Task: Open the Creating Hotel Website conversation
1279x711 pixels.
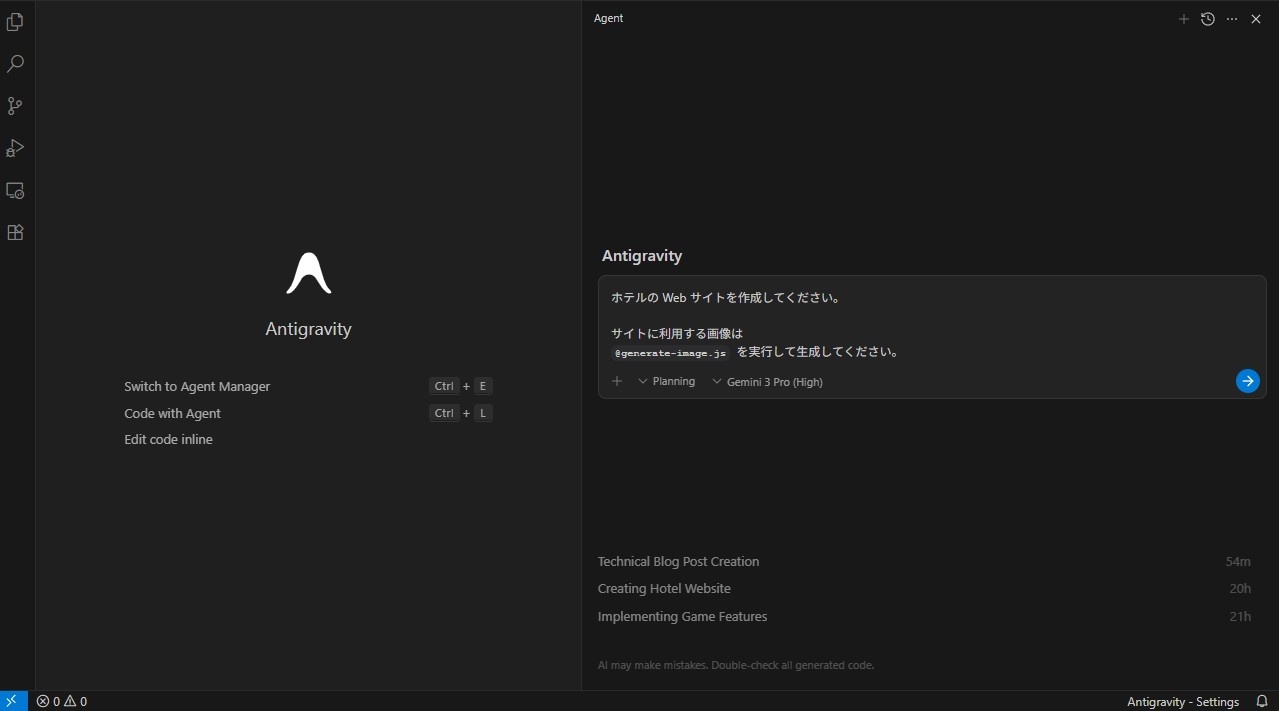Action: tap(664, 589)
